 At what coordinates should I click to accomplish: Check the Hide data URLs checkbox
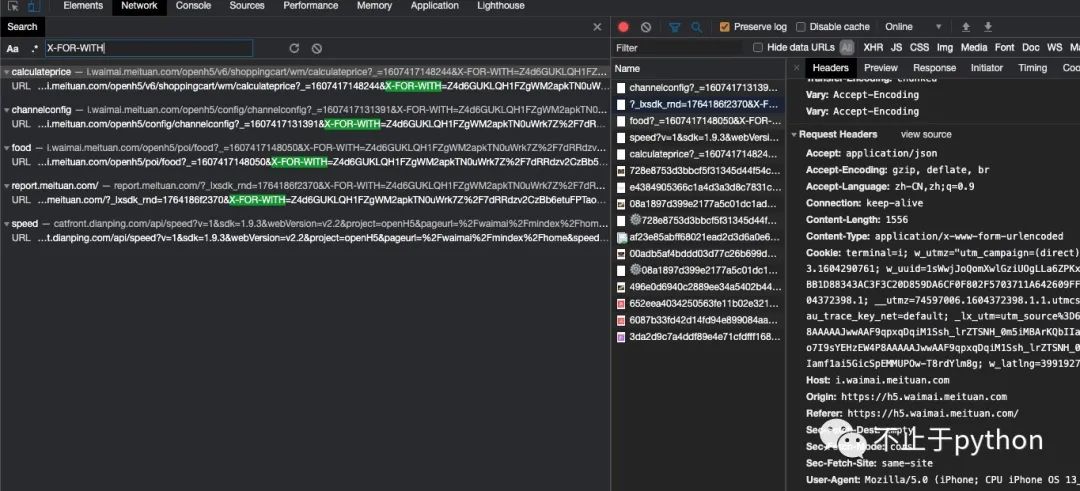coord(758,47)
